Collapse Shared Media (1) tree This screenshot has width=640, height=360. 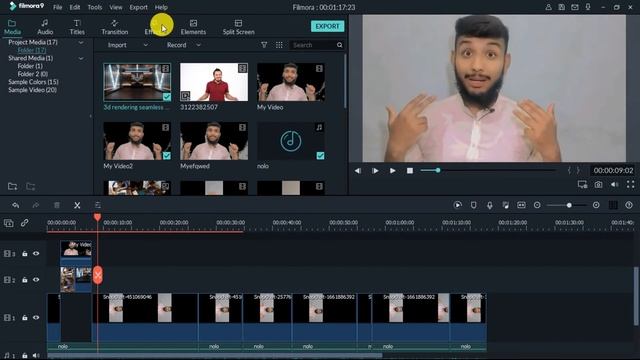tap(81, 58)
